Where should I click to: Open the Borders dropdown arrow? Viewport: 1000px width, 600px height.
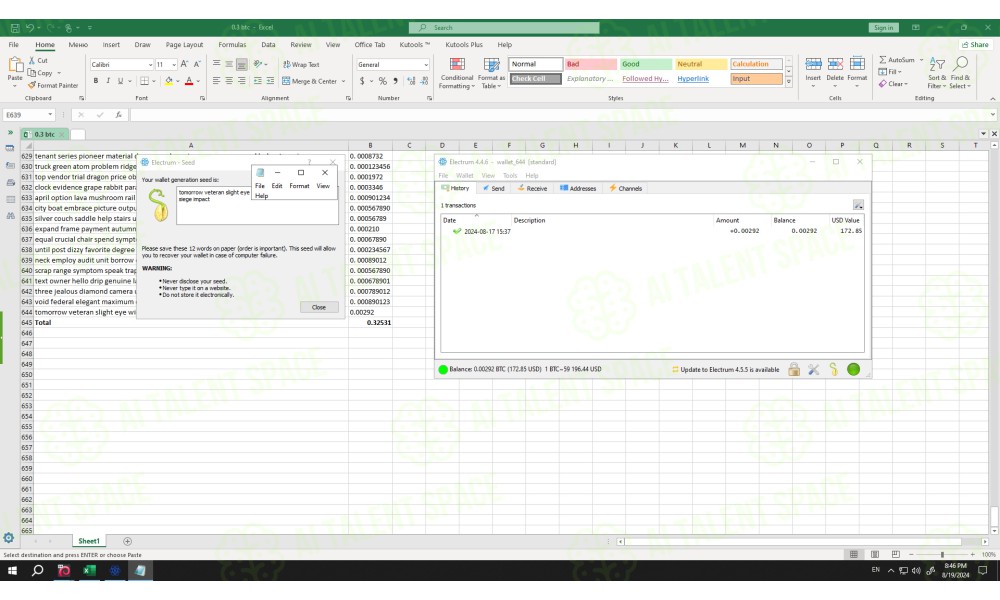(x=154, y=81)
